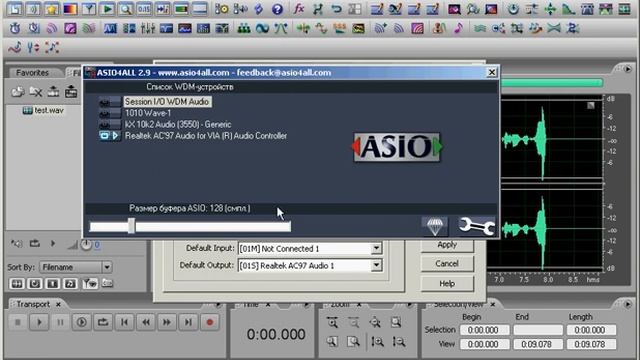Toggle the loop play button under Files list
Viewport: 640px width, 360px height.
click(35, 244)
